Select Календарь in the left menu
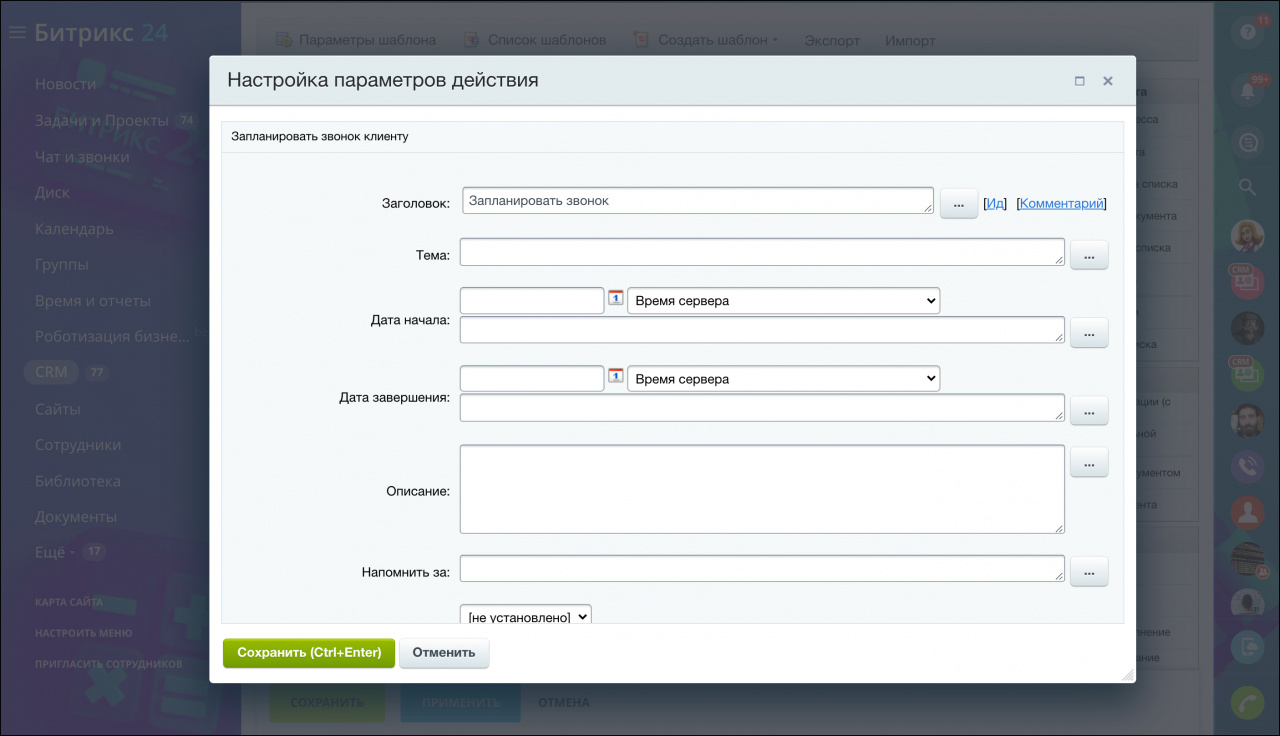Screen dimensions: 1280x736 click(x=74, y=229)
